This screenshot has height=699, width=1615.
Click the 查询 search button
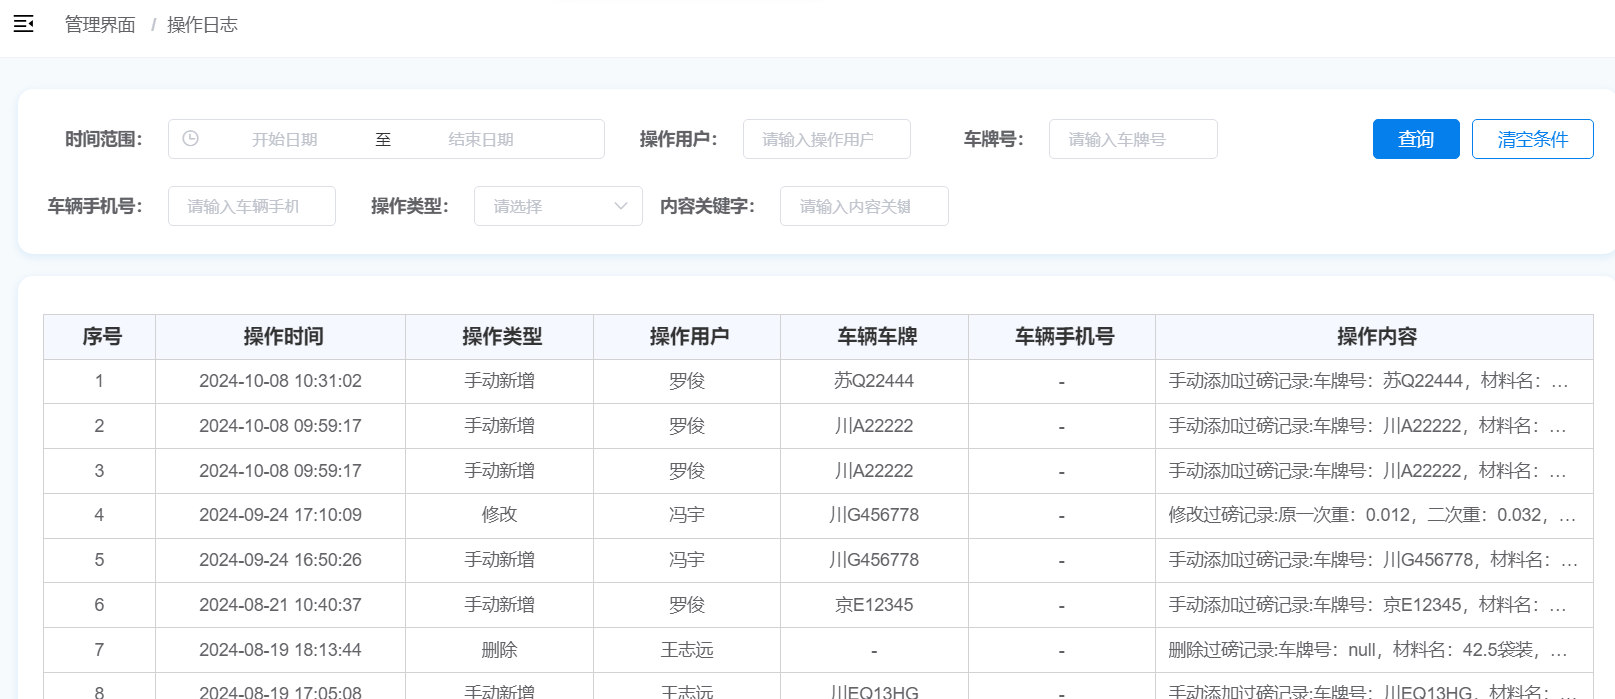1416,139
